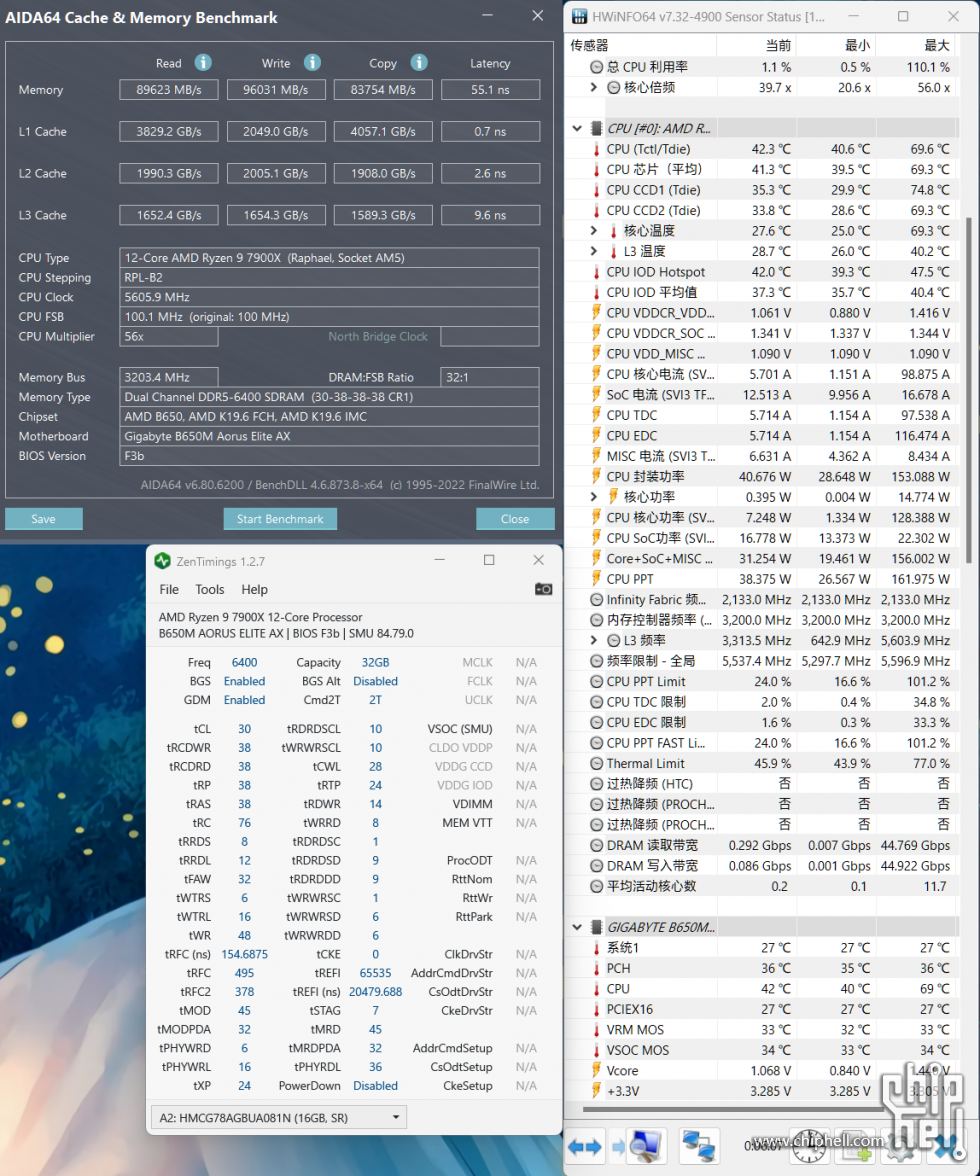Select the CPU TDC row in HWiNFO
This screenshot has width=980, height=1176.
[762, 415]
